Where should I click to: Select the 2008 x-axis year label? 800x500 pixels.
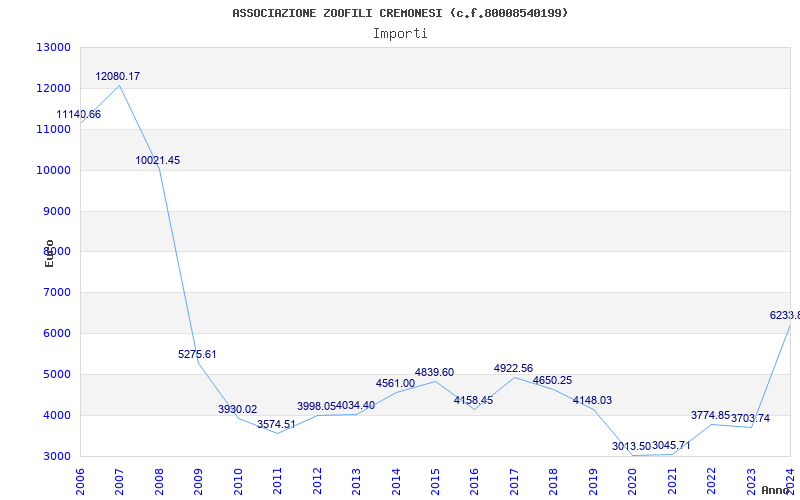coord(159,482)
